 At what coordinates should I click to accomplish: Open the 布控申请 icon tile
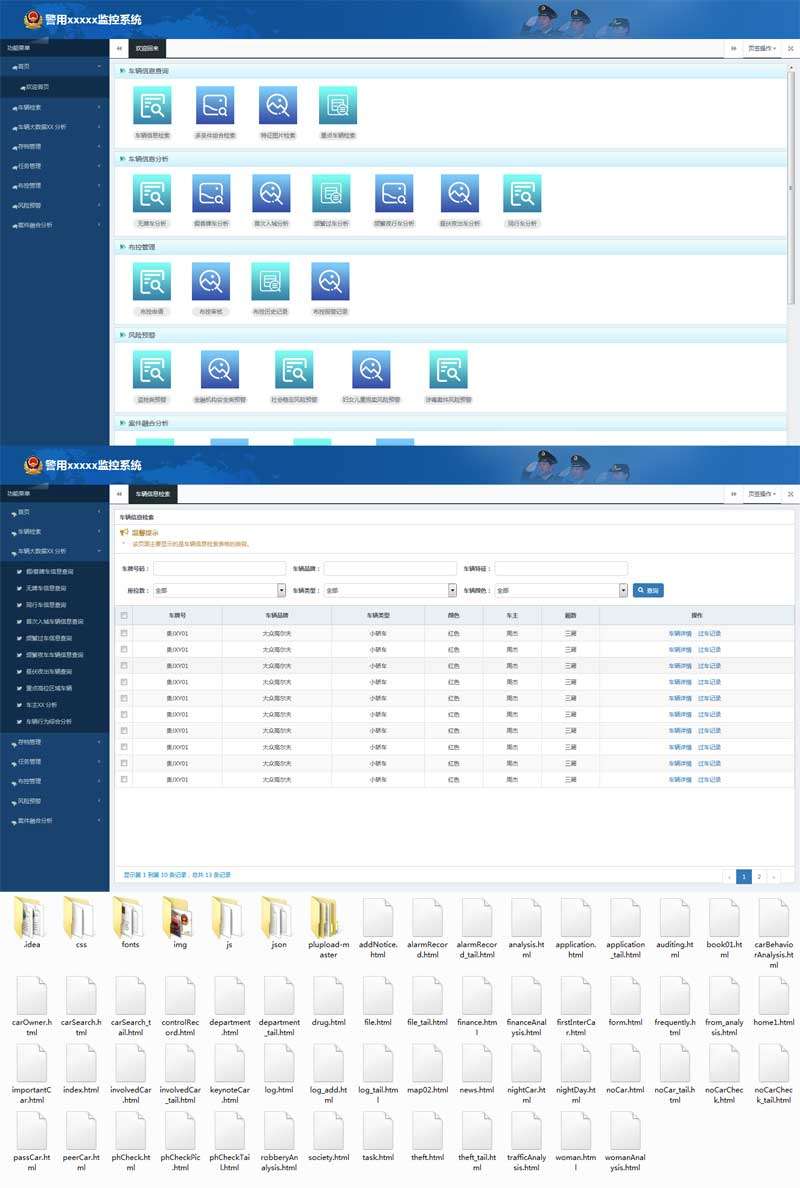pos(152,282)
